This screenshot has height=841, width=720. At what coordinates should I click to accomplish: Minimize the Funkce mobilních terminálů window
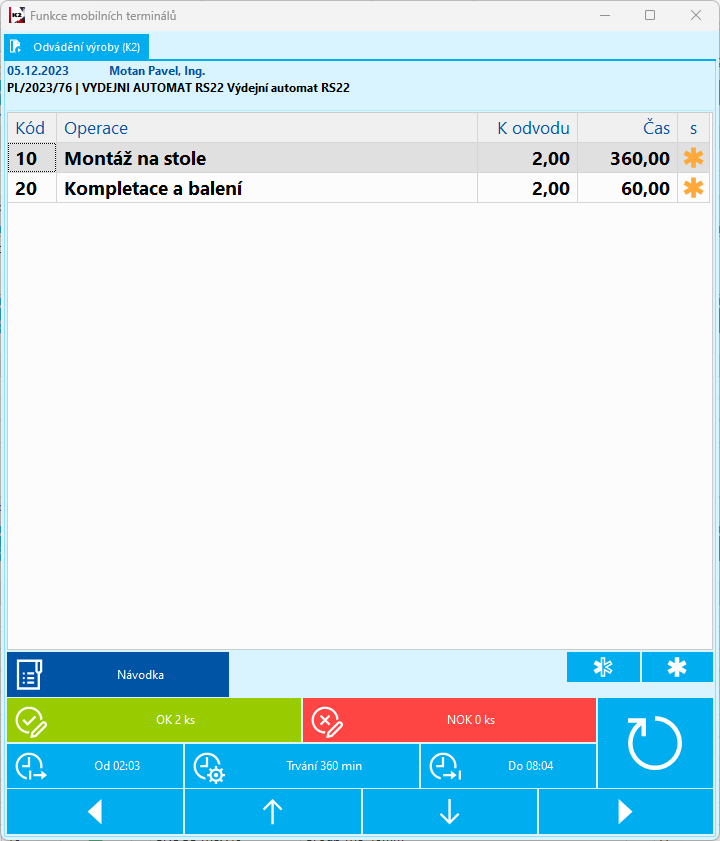[605, 15]
